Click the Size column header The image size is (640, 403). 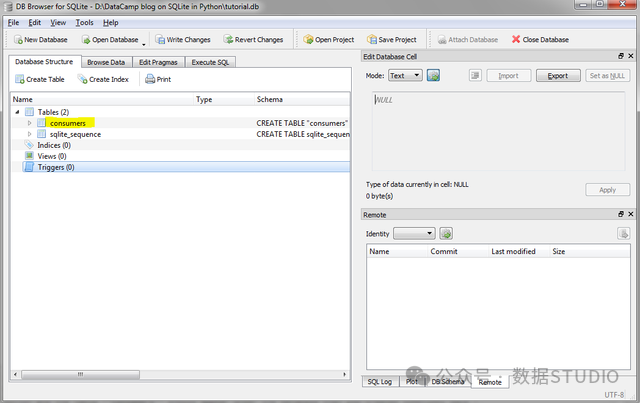tap(589, 252)
